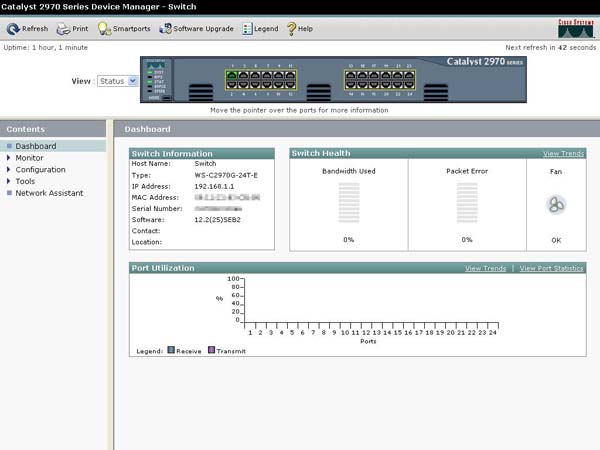Click software version 12.2(25)SEB2
Image resolution: width=600 pixels, height=450 pixels.
pos(217,220)
